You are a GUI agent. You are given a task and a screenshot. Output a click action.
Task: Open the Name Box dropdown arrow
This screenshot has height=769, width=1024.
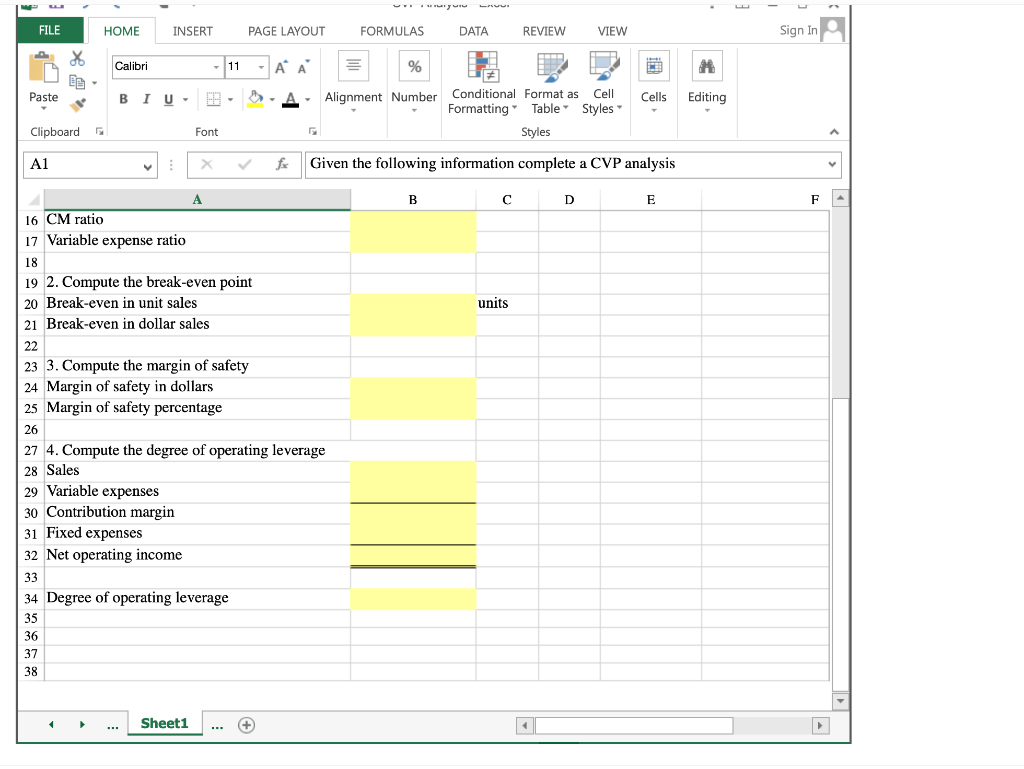pyautogui.click(x=148, y=167)
